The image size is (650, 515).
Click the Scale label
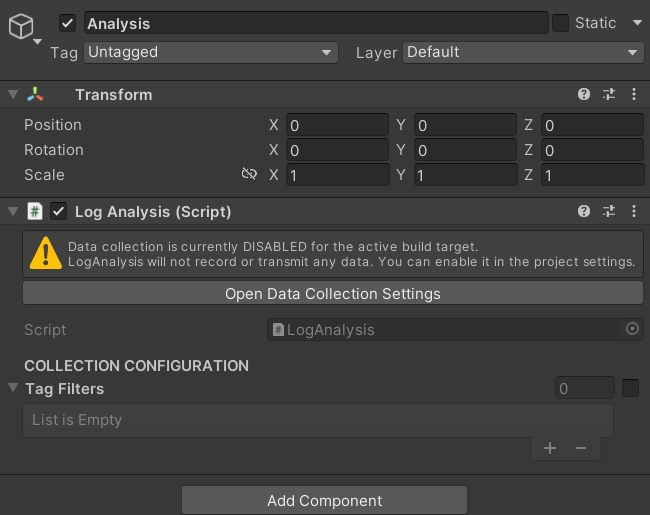click(x=44, y=175)
